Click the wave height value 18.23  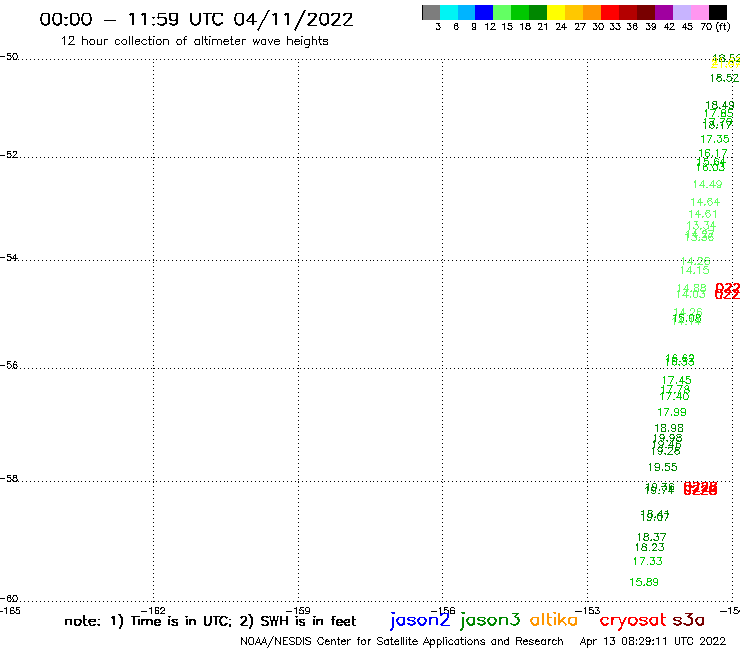tap(649, 547)
